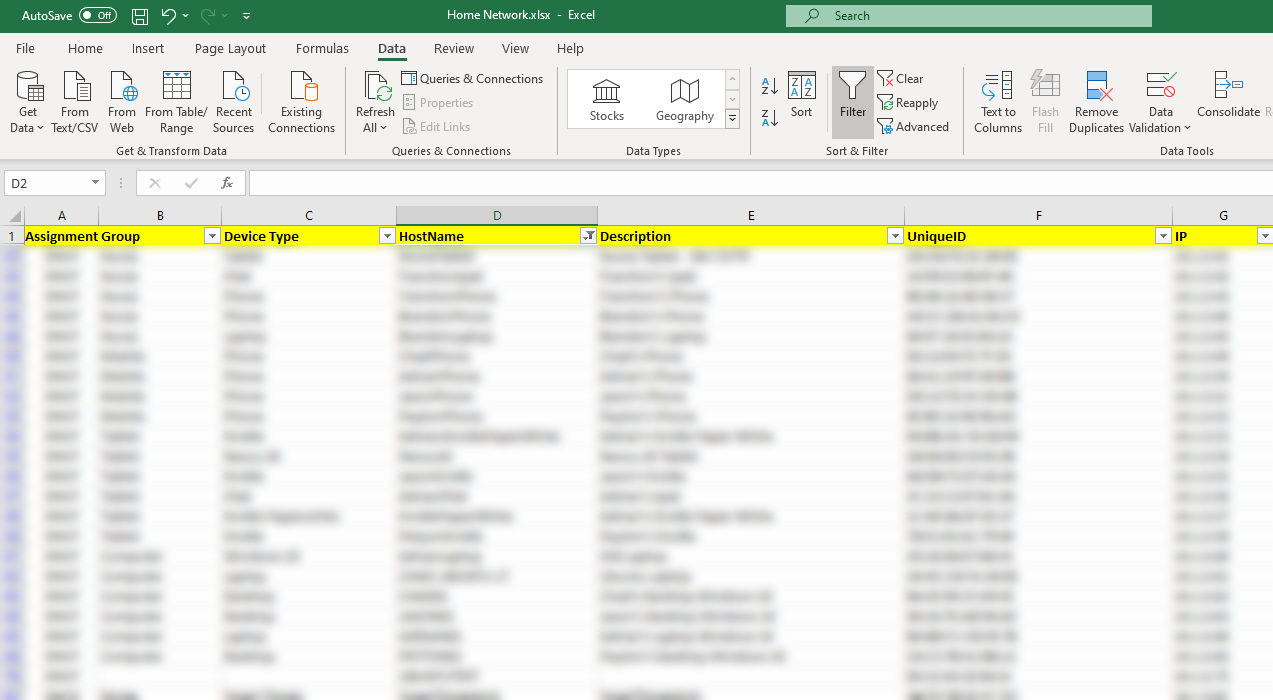Image resolution: width=1273 pixels, height=700 pixels.
Task: Open the custom Sort dialog
Action: 801,98
